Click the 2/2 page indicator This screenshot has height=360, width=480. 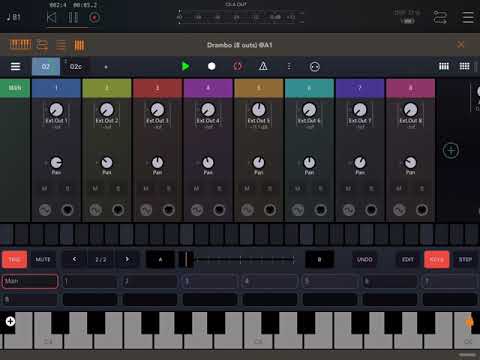(101, 259)
